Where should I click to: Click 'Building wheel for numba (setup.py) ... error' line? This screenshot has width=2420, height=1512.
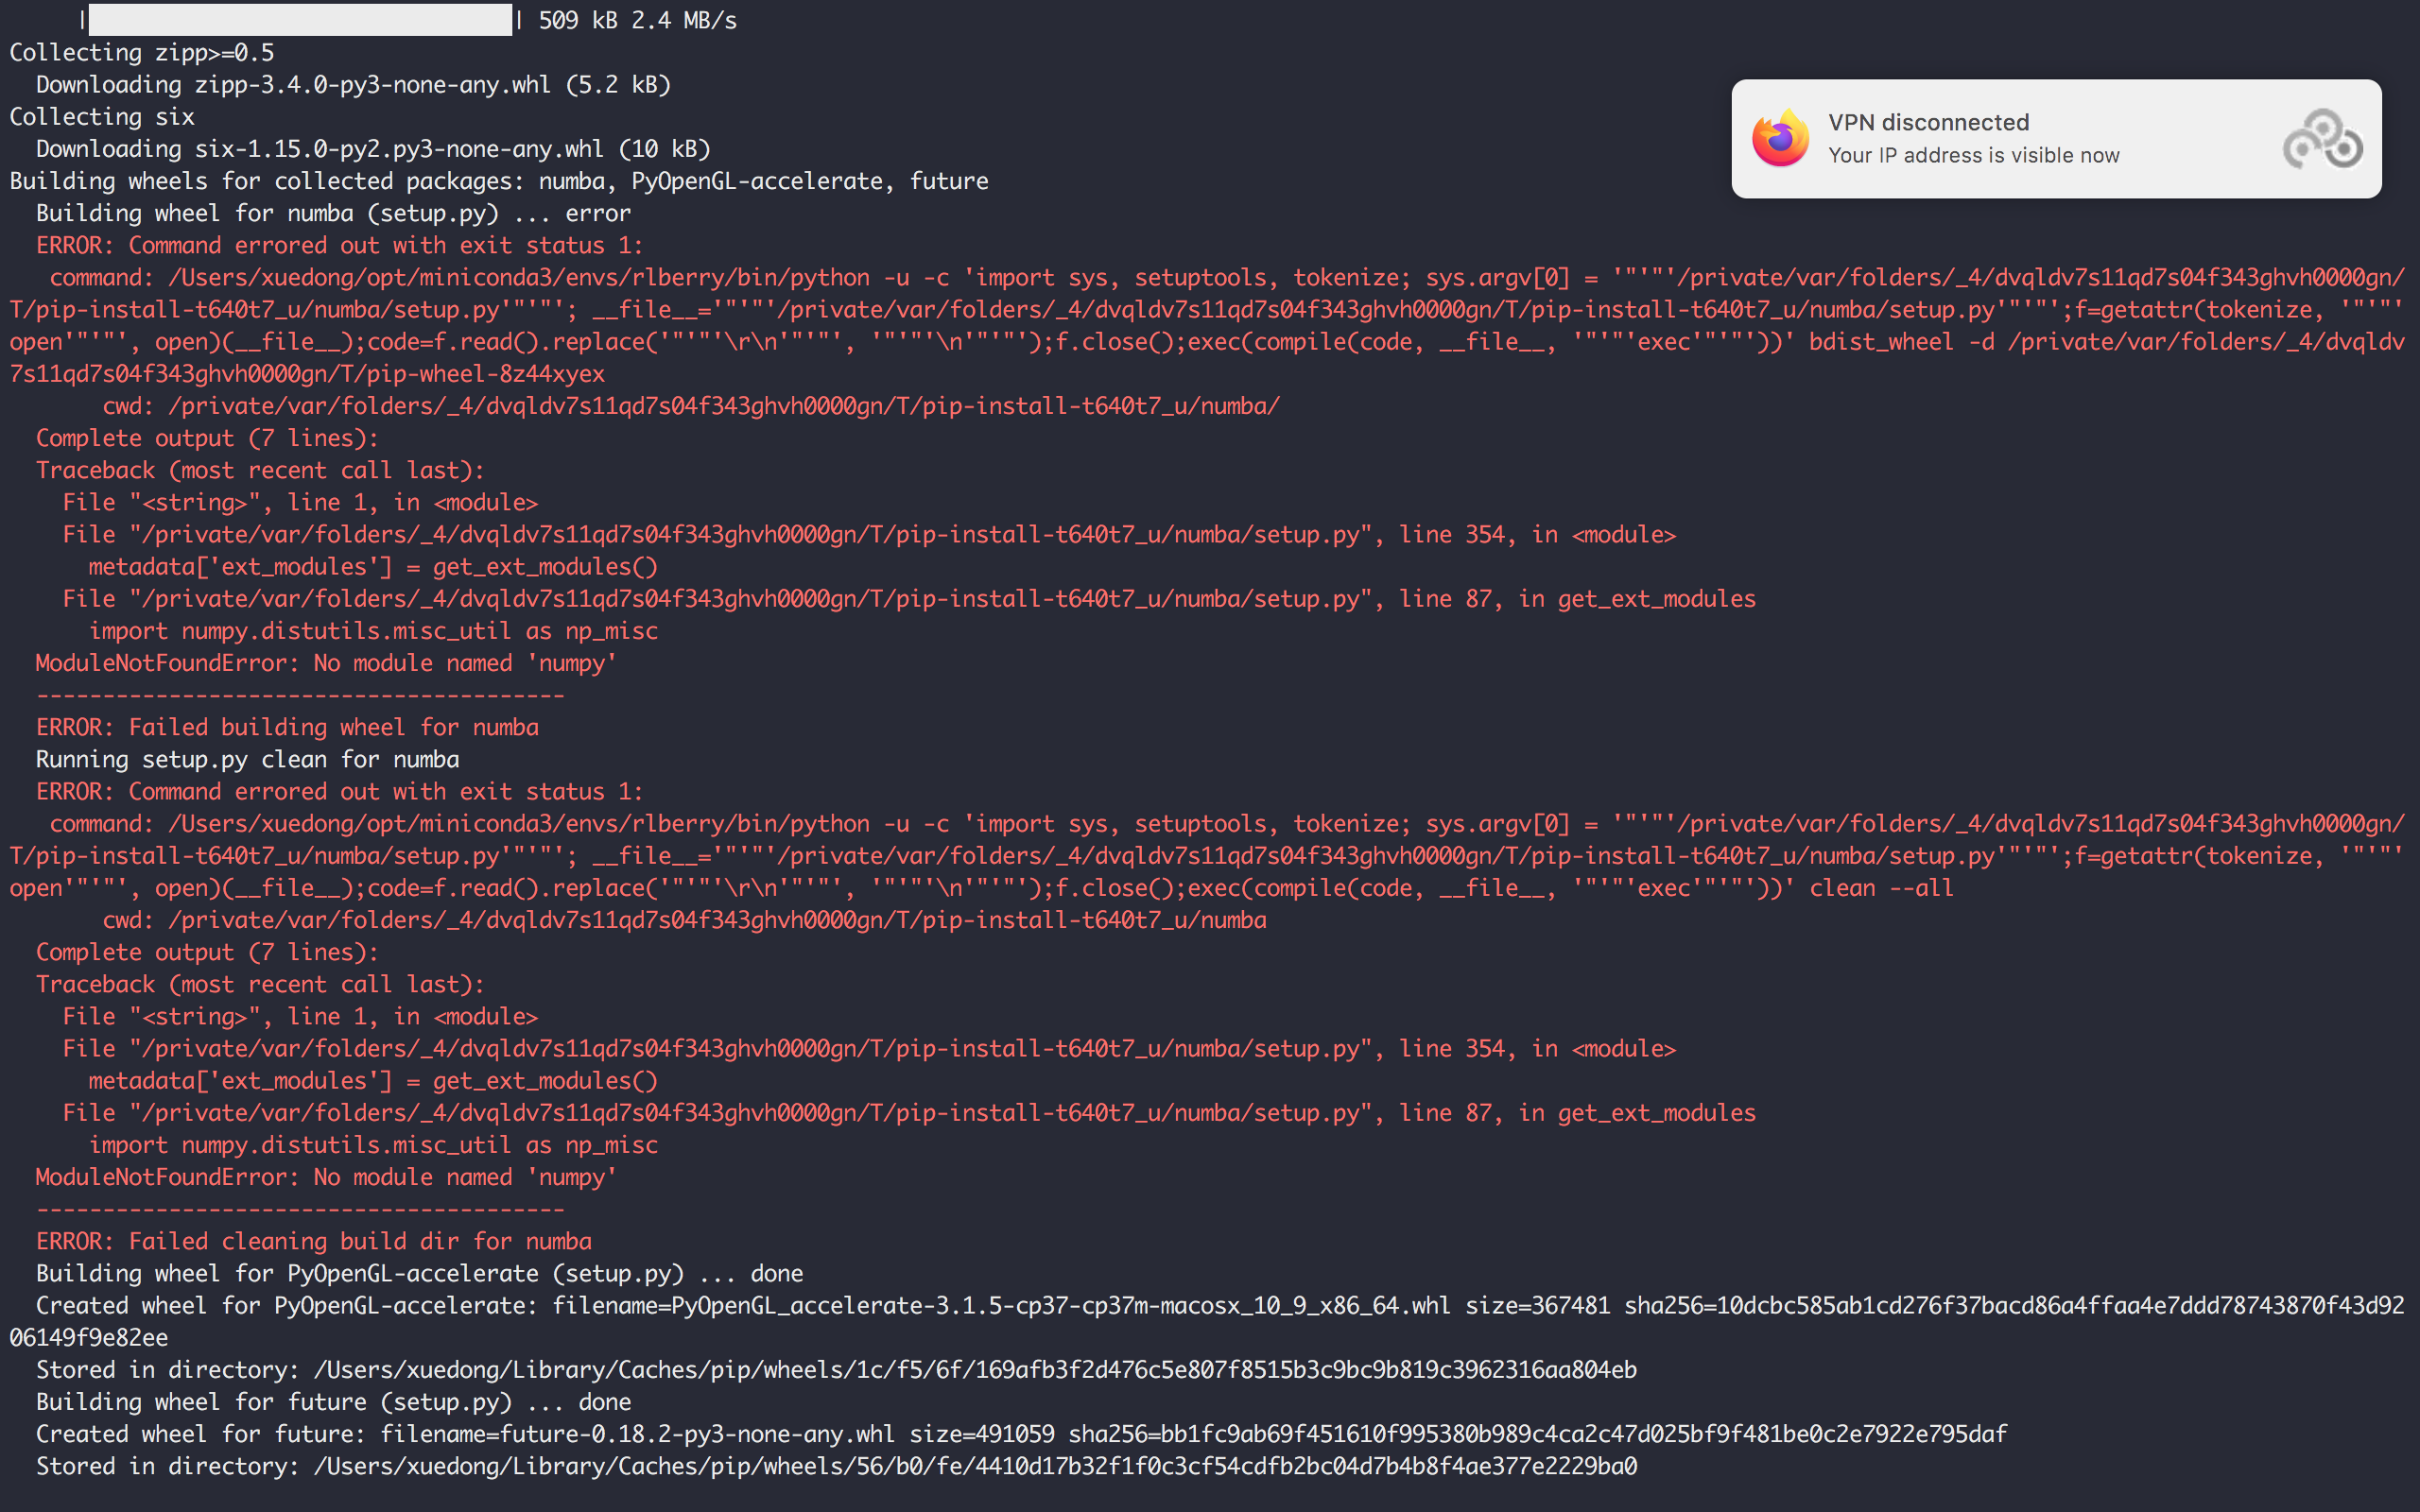click(x=333, y=213)
